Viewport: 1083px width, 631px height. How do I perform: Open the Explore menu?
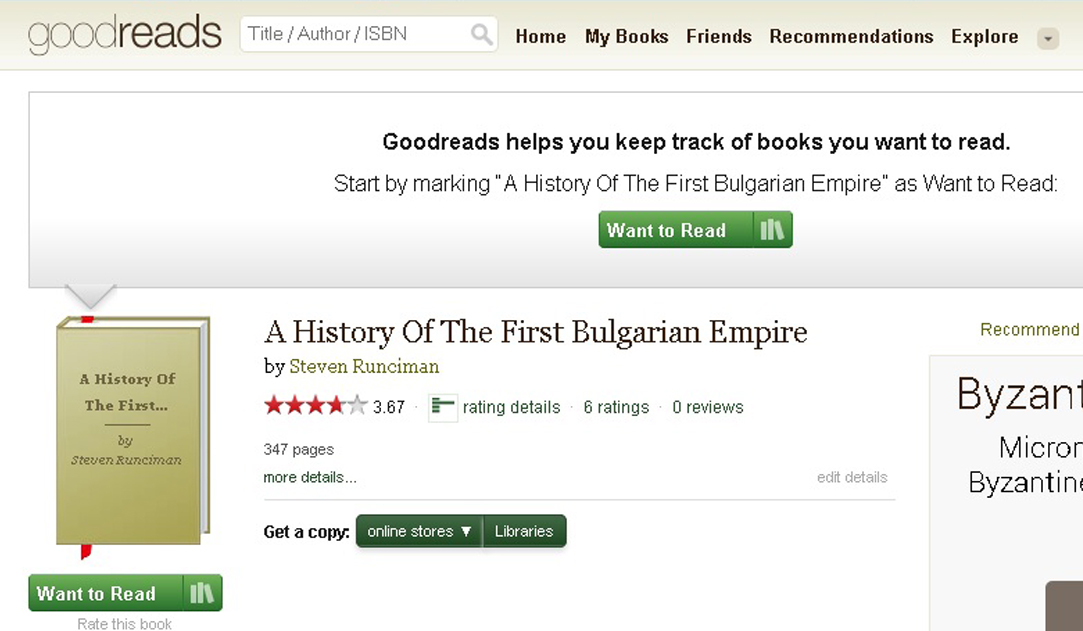[x=985, y=37]
